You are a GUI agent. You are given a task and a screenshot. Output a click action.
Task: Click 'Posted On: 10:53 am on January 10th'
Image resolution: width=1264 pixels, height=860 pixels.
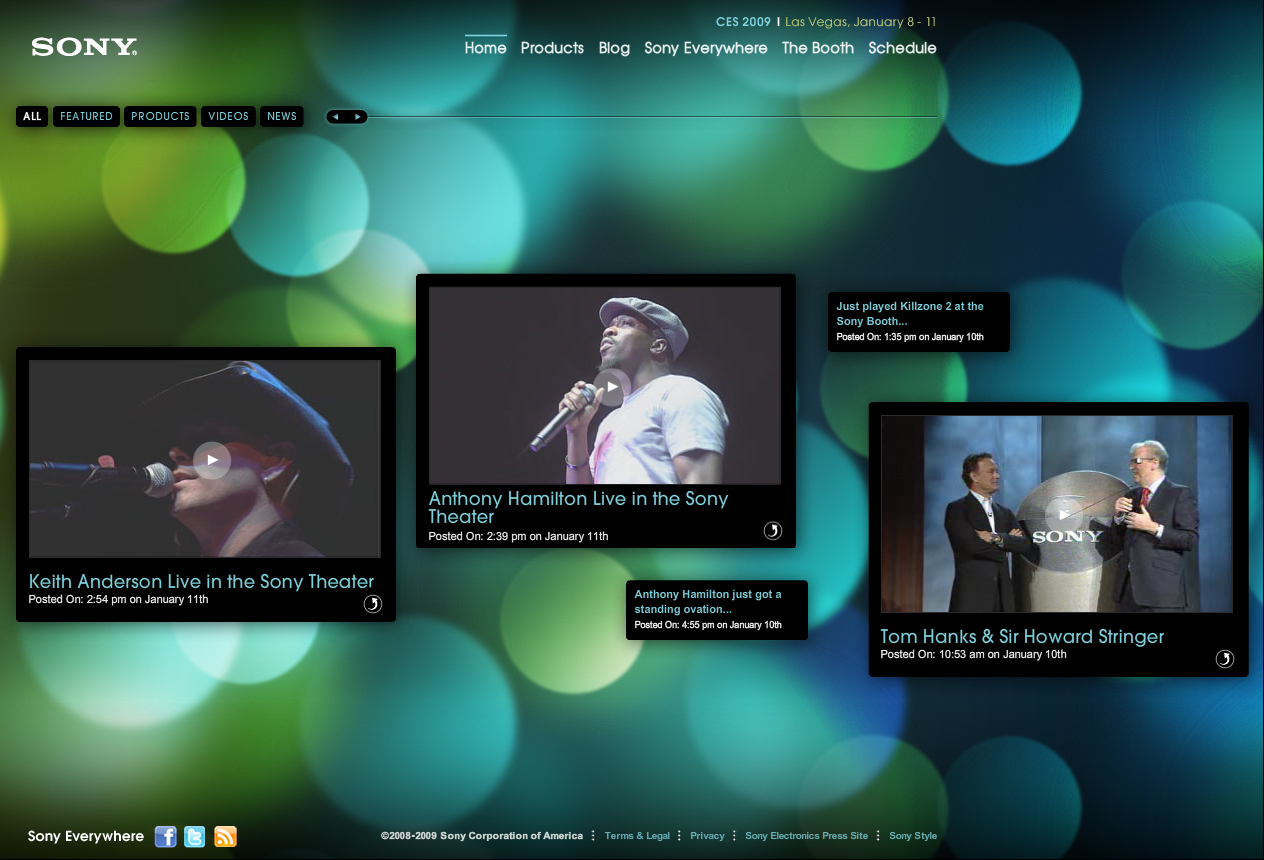pyautogui.click(x=974, y=655)
